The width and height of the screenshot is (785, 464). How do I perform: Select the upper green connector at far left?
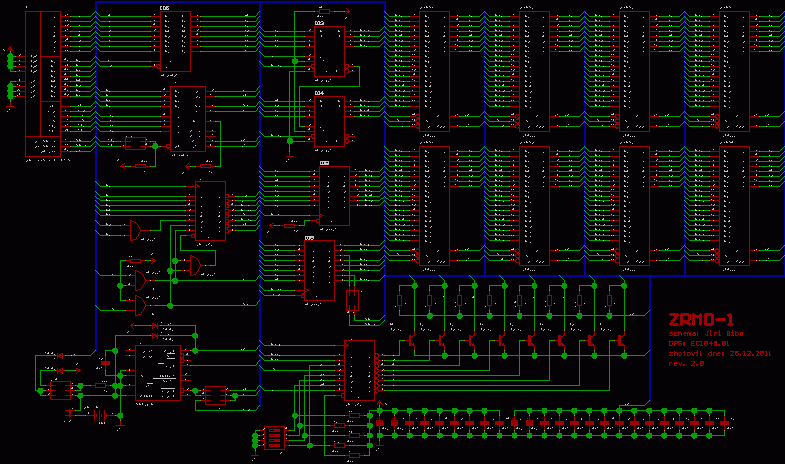[x=11, y=61]
